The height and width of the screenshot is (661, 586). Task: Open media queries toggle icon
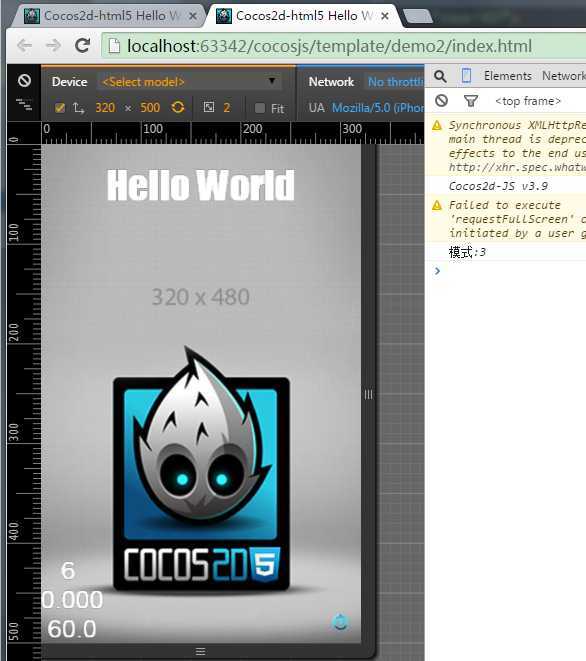coord(24,104)
